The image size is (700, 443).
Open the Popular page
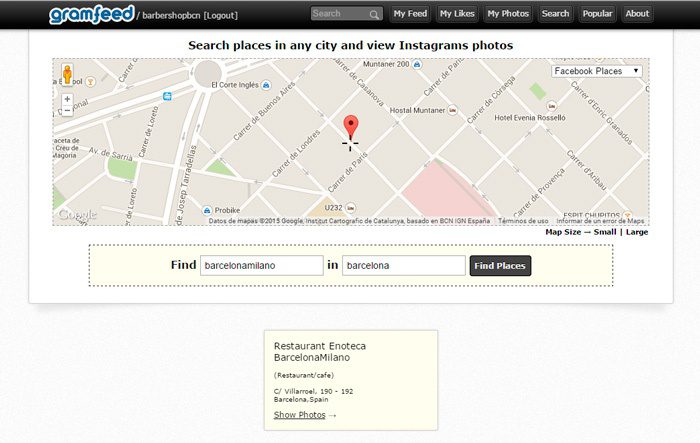(x=597, y=14)
